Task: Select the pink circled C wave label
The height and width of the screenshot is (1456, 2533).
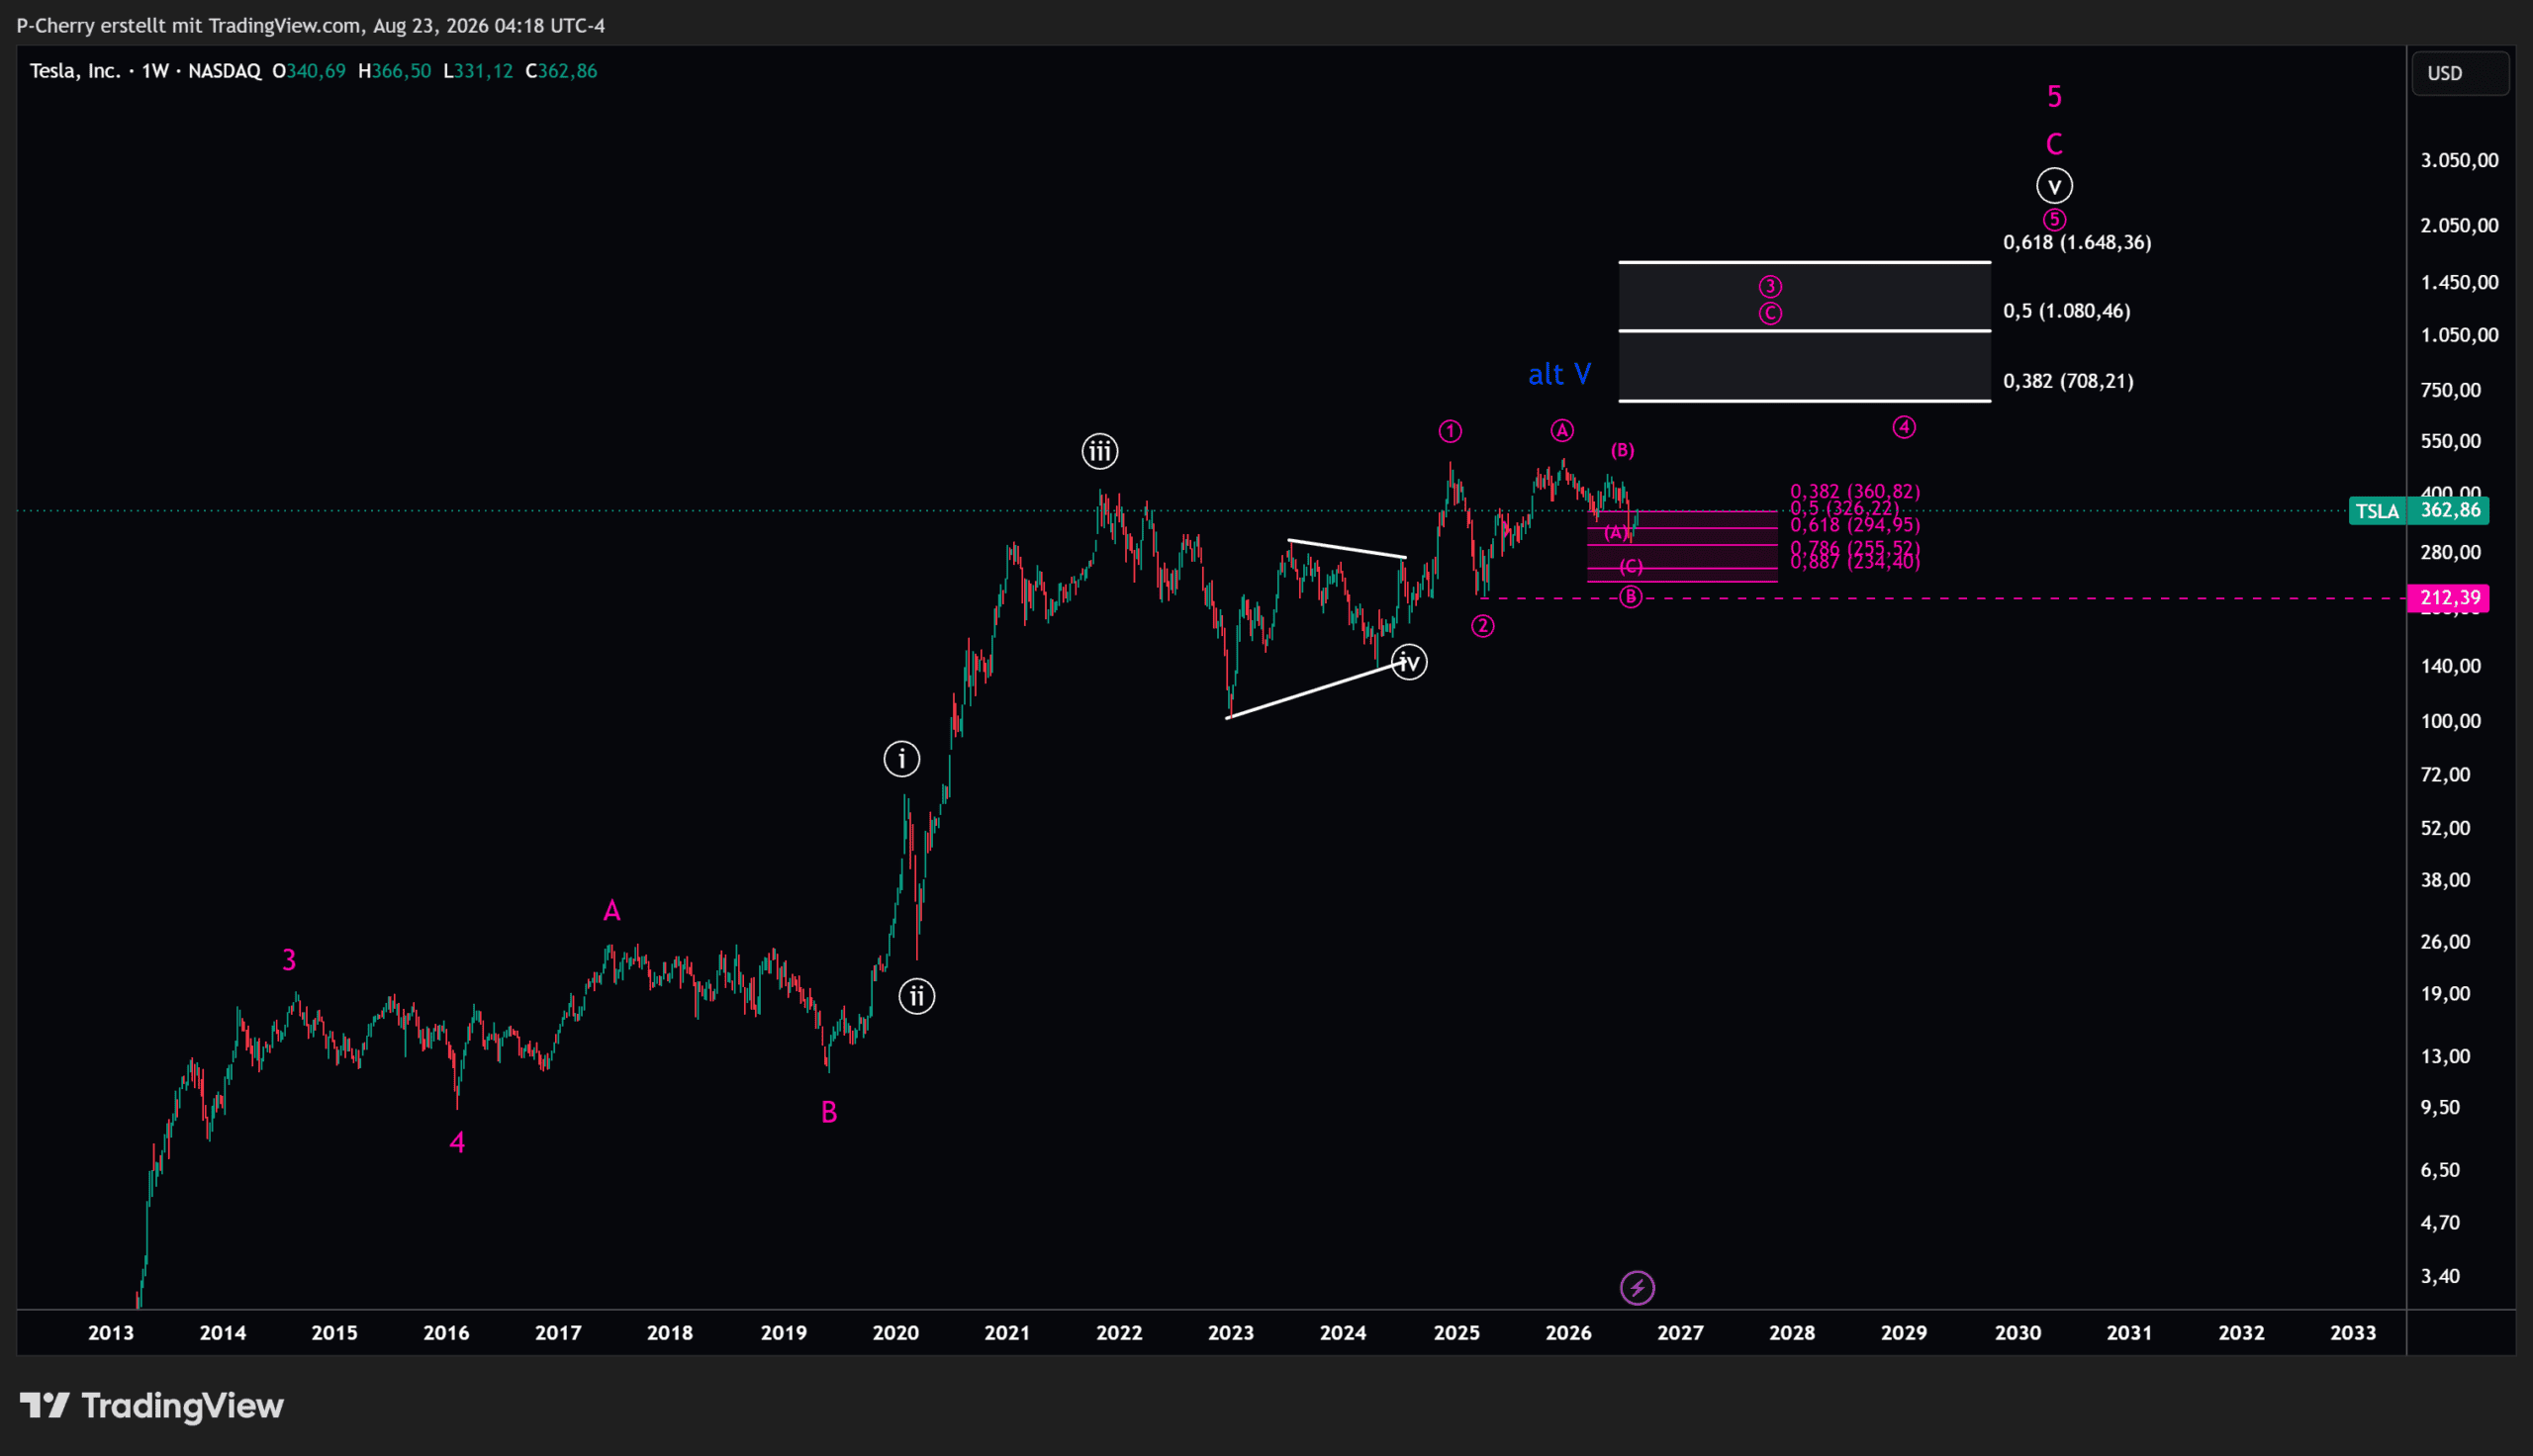Action: (1770, 313)
